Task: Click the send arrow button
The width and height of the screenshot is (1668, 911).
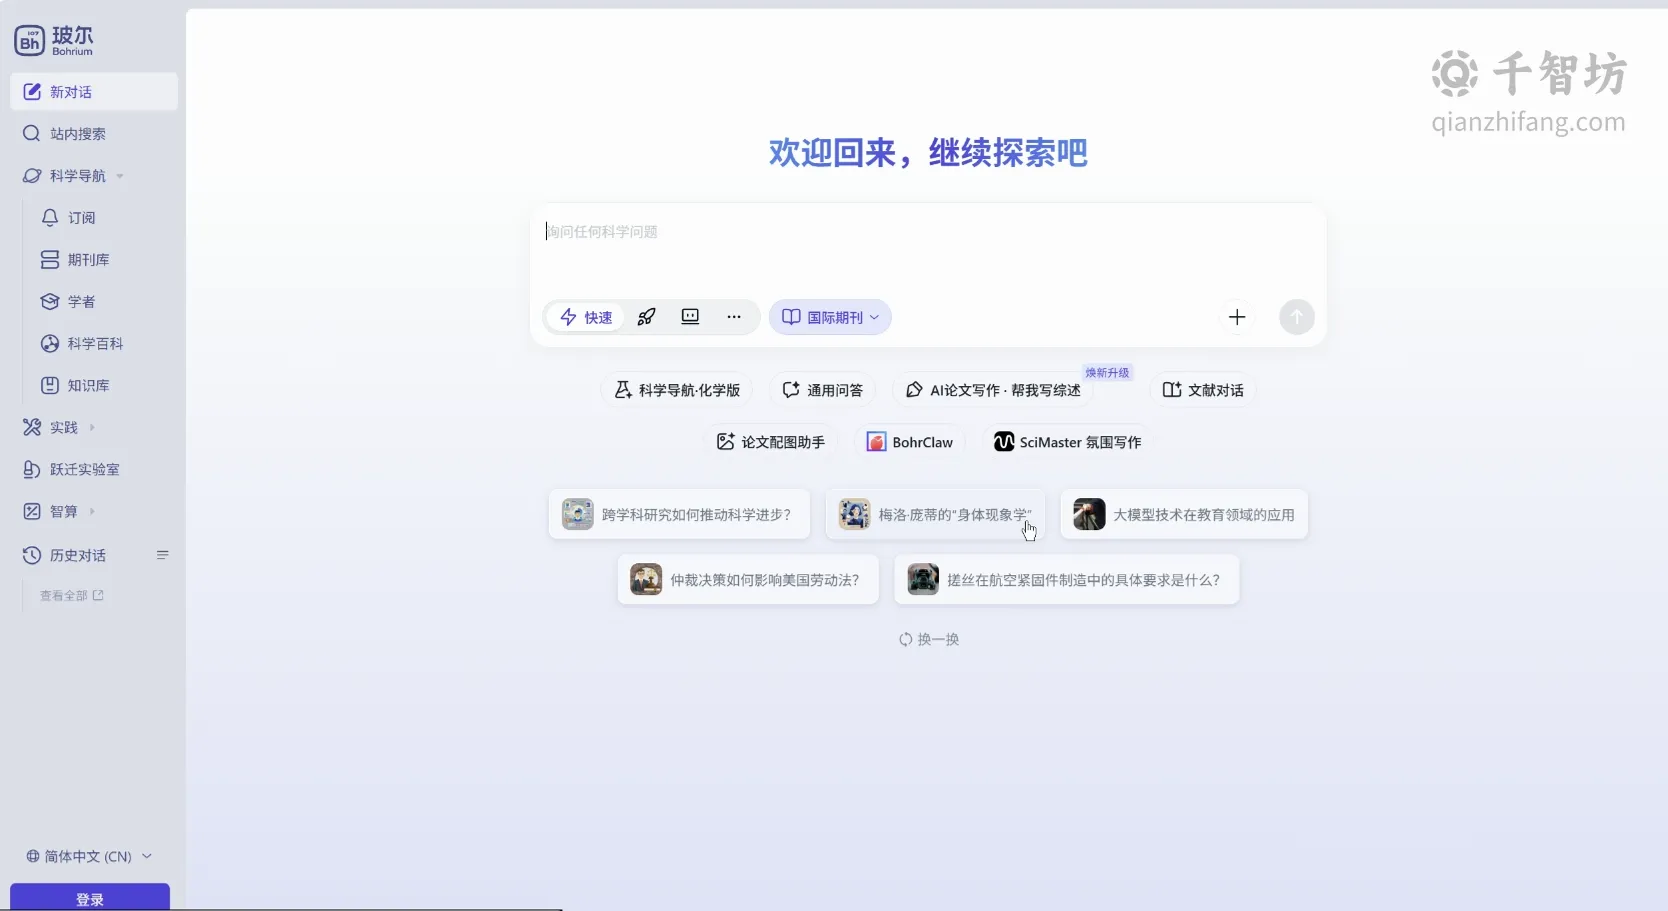Action: [x=1297, y=317]
